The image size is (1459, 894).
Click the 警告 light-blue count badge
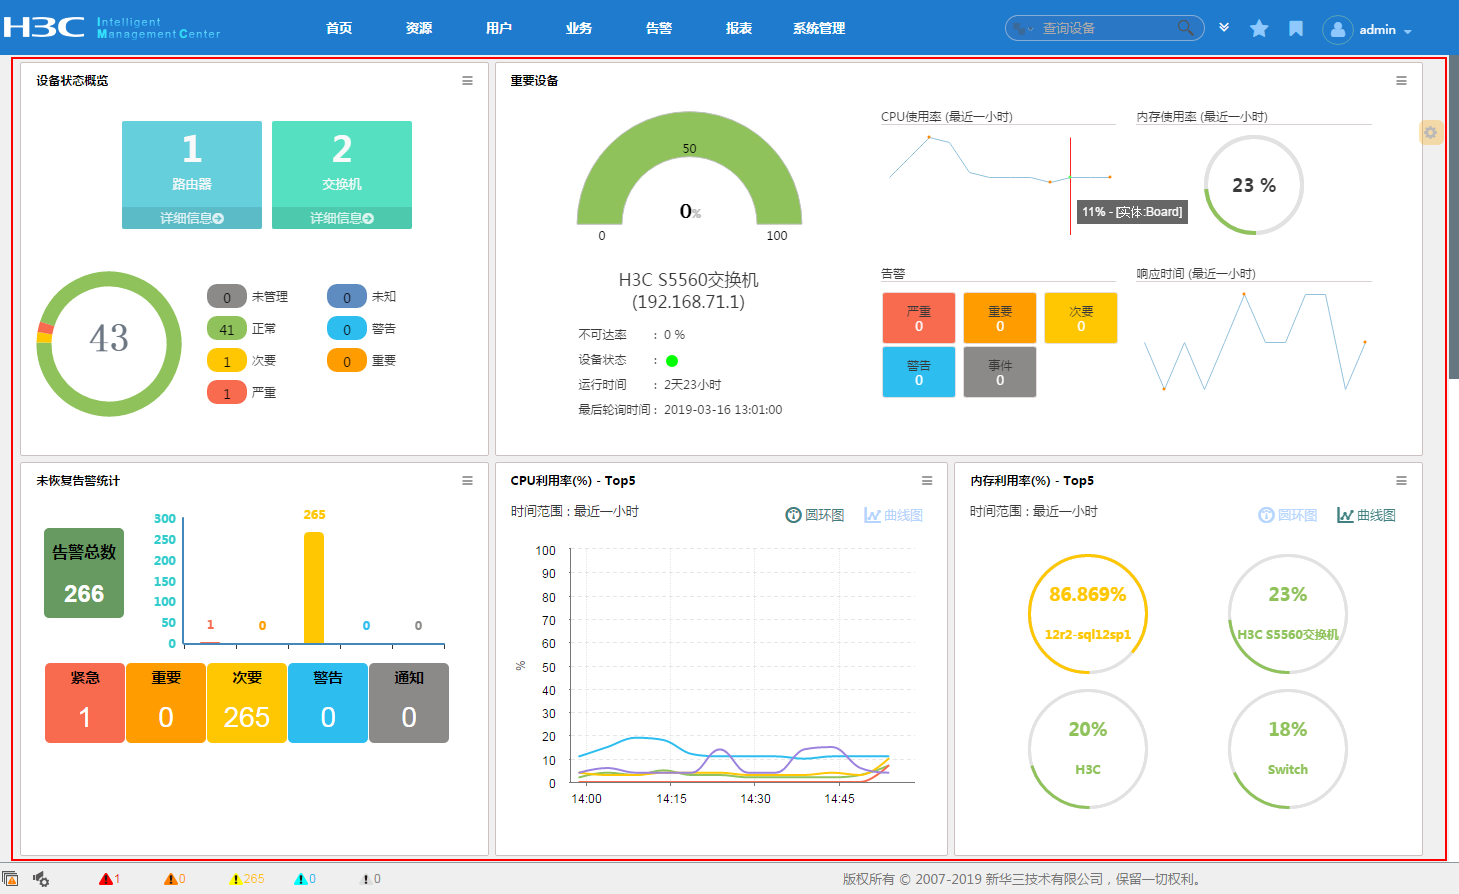(x=347, y=329)
